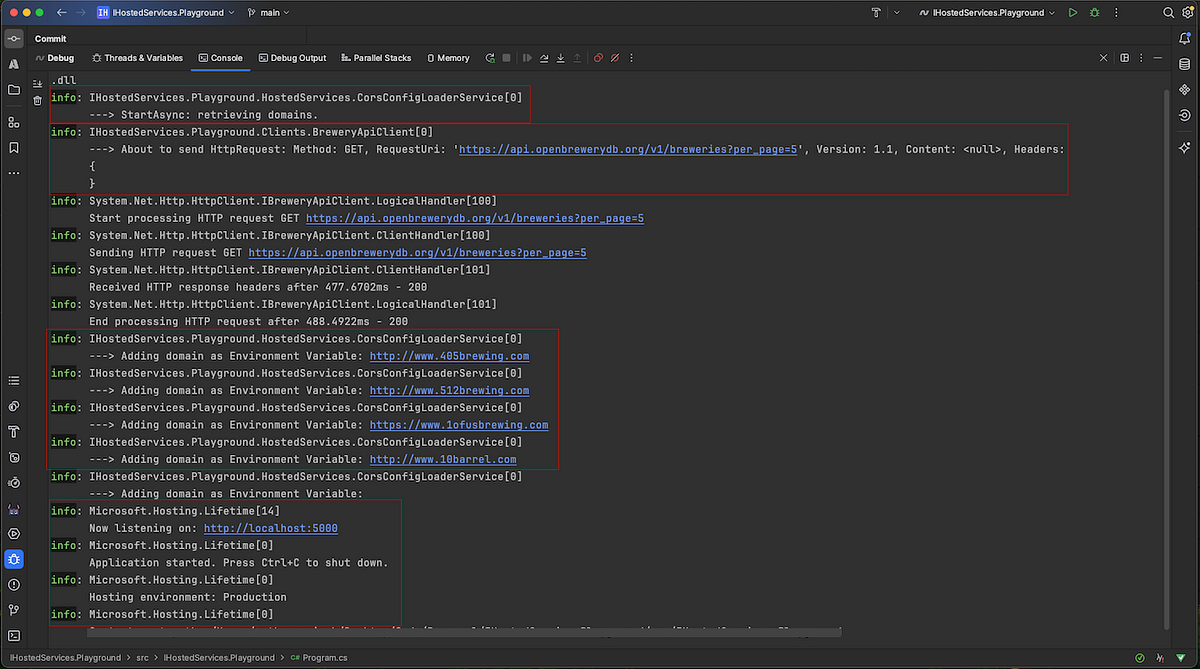Show the Problems tool window
Image resolution: width=1200 pixels, height=669 pixels.
[15, 584]
